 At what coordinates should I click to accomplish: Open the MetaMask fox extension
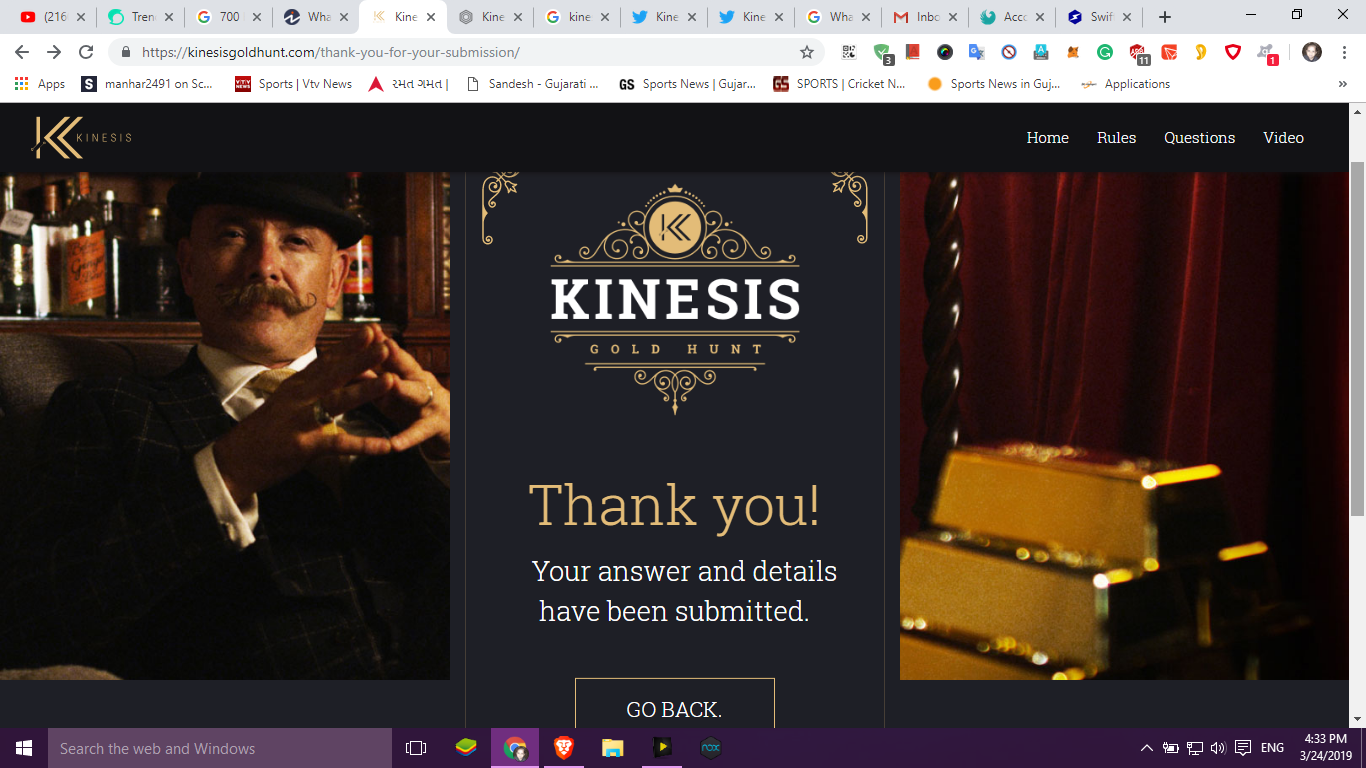tap(1073, 52)
